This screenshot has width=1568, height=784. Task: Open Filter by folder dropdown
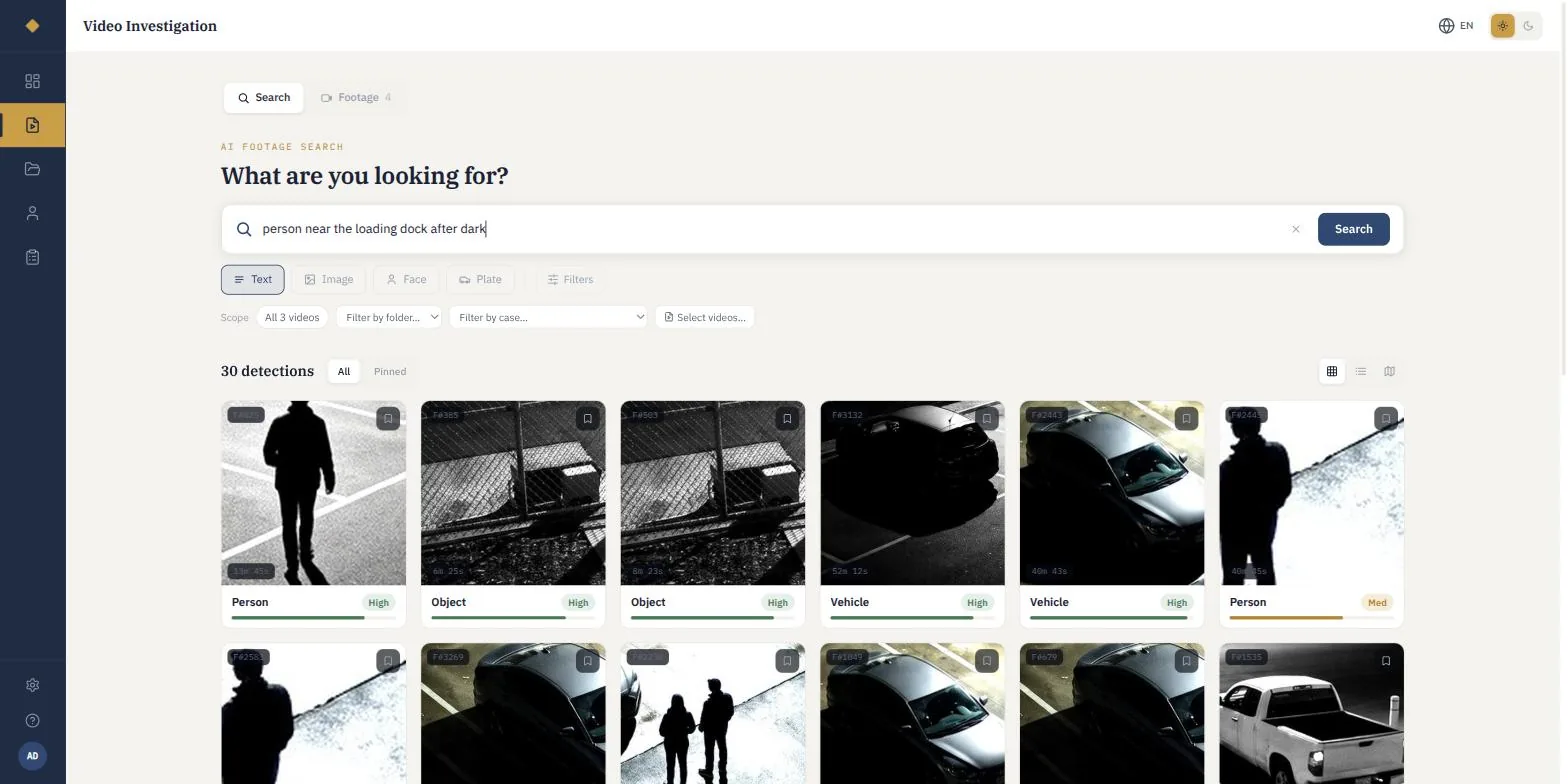389,317
